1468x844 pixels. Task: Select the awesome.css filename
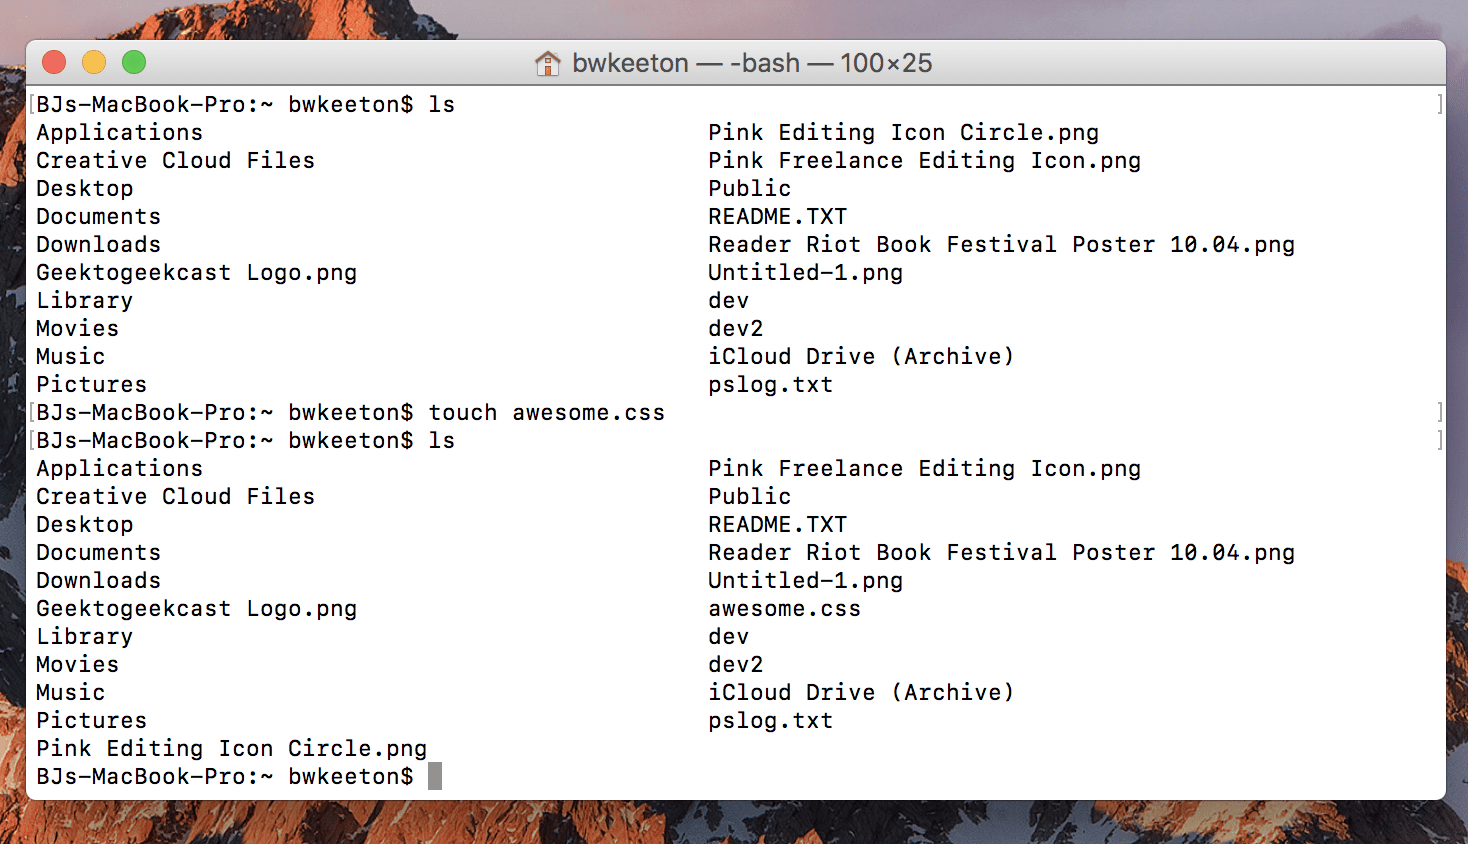(784, 608)
